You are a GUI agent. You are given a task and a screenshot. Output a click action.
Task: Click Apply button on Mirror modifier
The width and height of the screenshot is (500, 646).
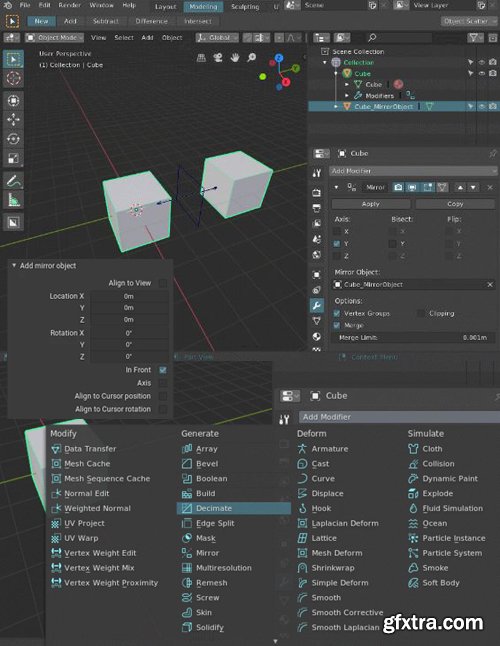(x=371, y=204)
